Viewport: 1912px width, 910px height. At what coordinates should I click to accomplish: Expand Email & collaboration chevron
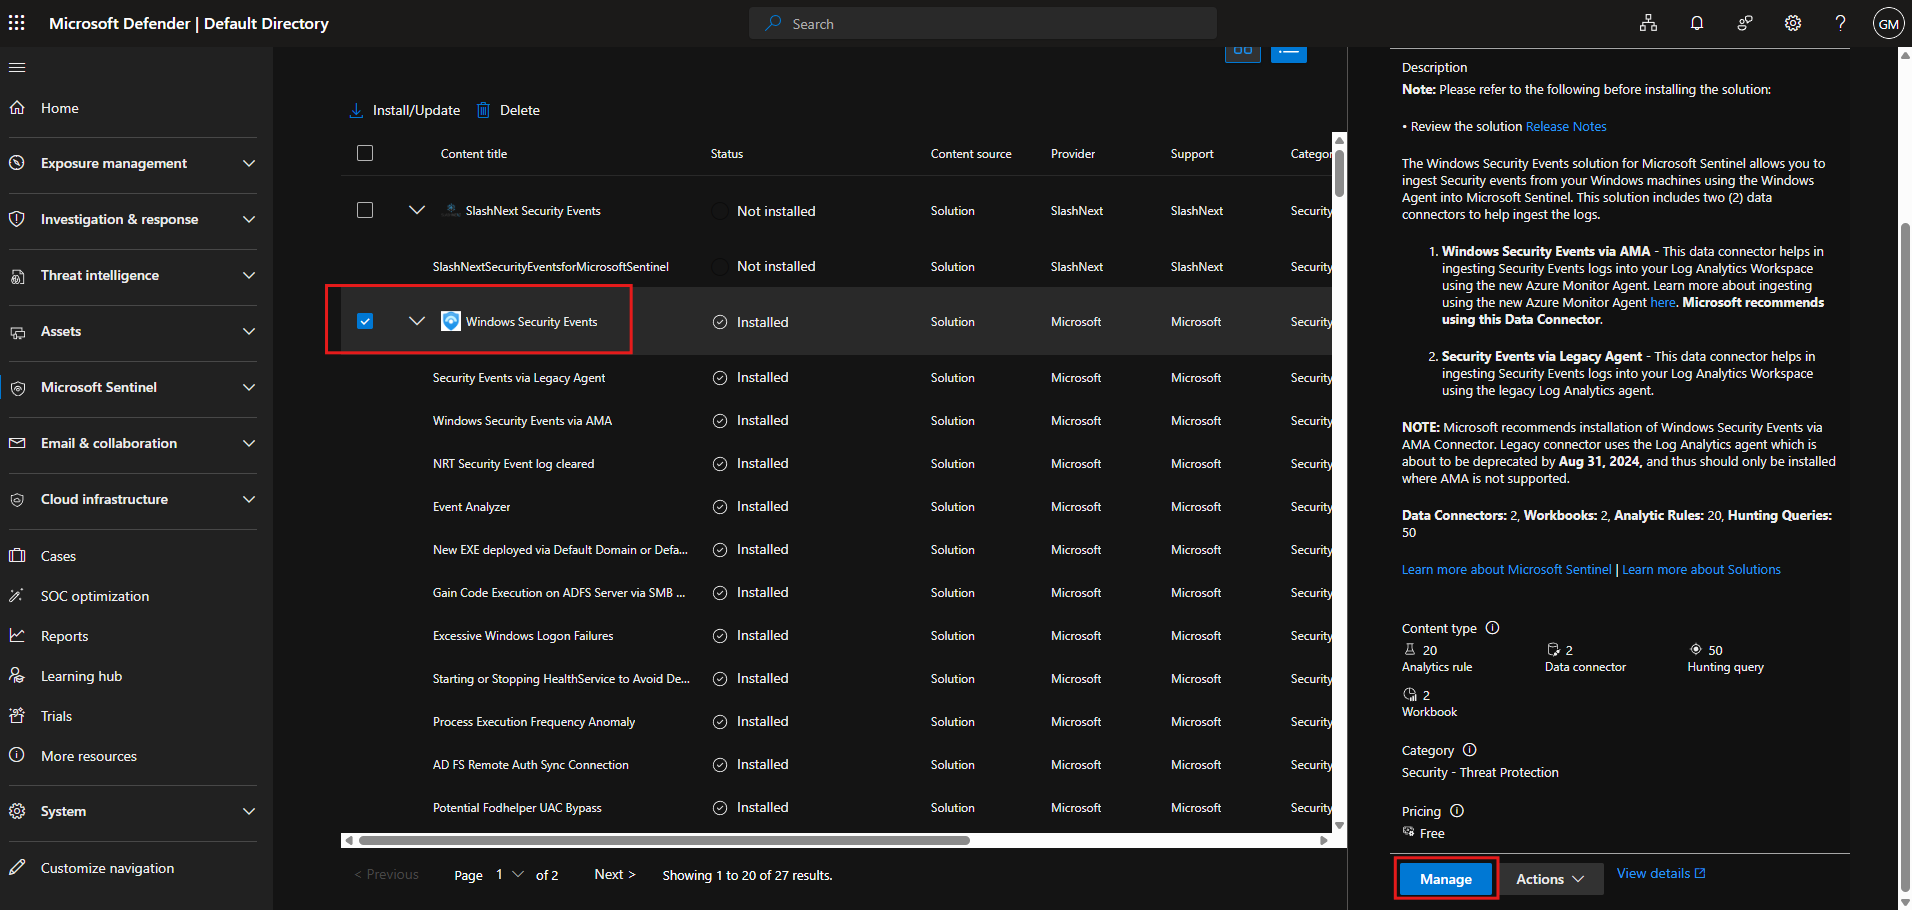(x=249, y=443)
